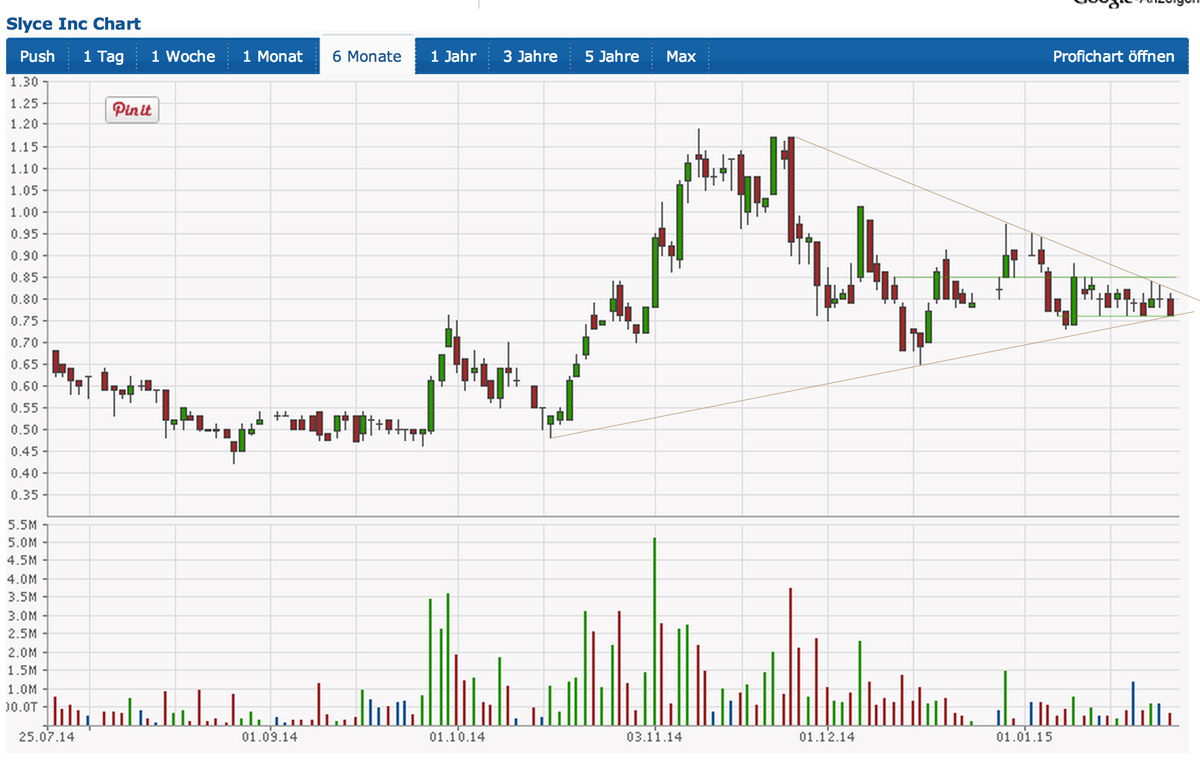Click the 25.07.14 start date label
1200x771 pixels.
pos(48,738)
